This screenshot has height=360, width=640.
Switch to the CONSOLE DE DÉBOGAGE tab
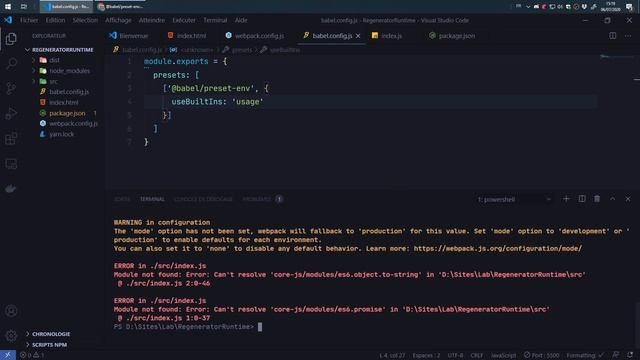click(203, 199)
